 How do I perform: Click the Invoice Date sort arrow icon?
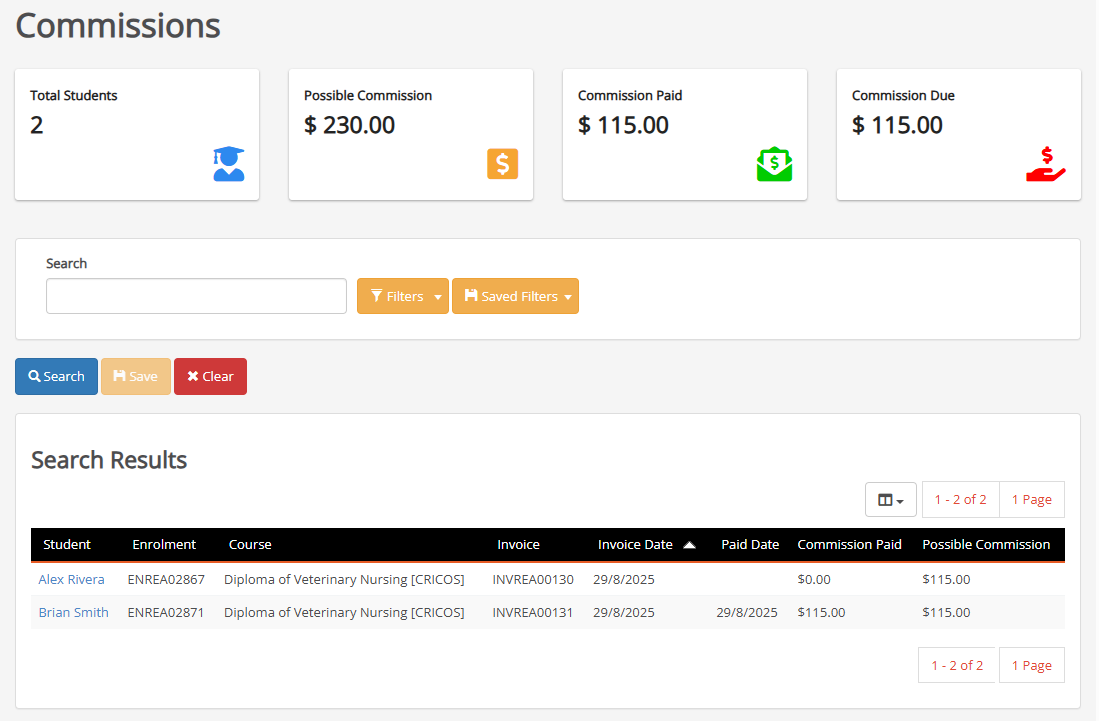click(x=690, y=545)
